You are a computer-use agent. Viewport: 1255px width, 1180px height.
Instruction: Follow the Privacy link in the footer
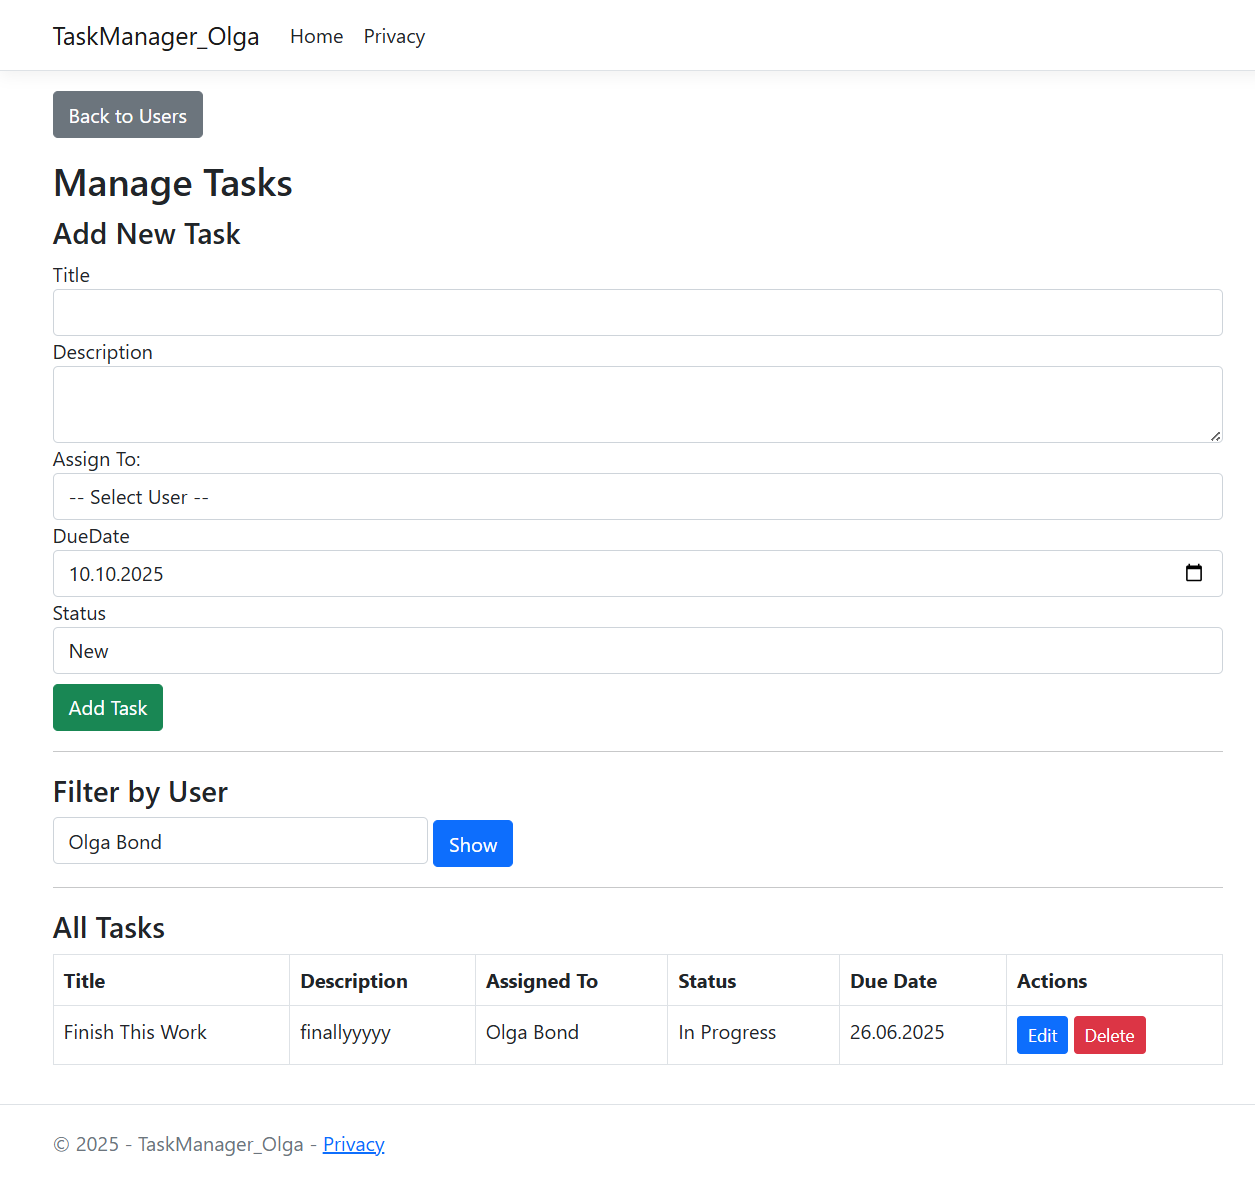point(353,1144)
